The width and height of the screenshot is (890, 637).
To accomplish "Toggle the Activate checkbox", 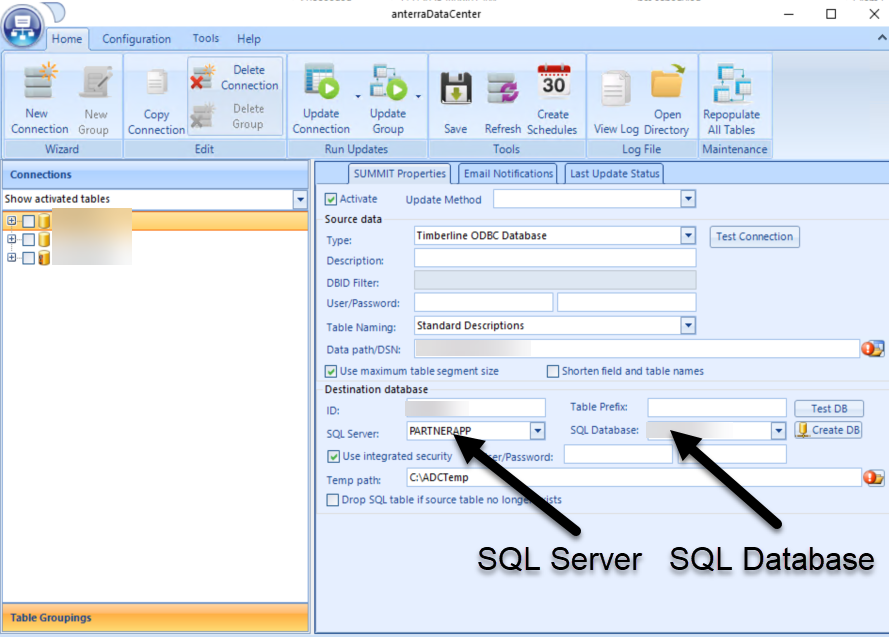I will pyautogui.click(x=332, y=200).
